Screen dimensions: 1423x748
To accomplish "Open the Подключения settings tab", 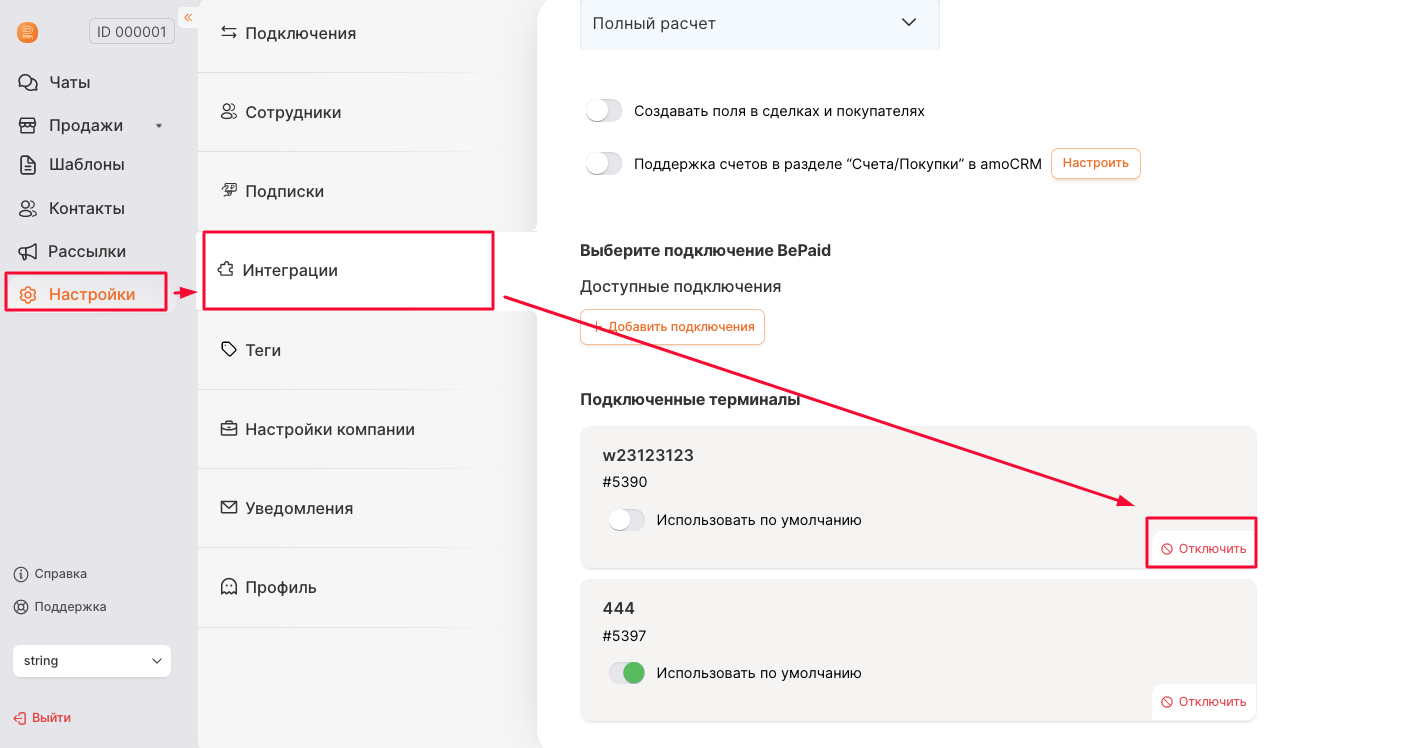I will tap(300, 33).
